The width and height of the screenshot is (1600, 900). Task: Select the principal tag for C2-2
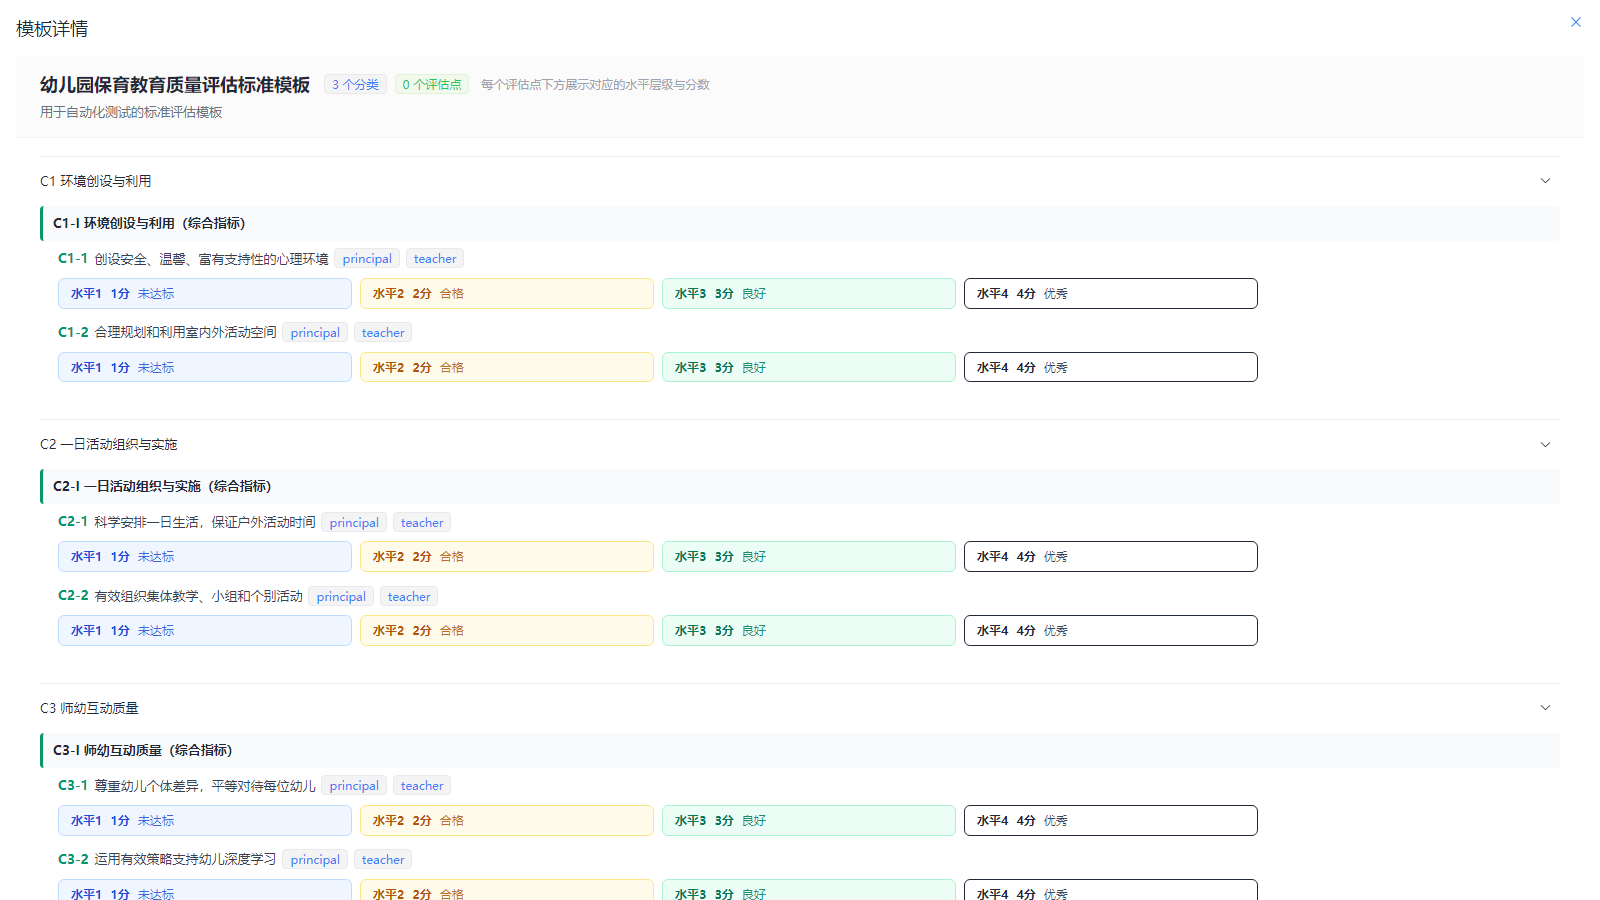click(341, 597)
